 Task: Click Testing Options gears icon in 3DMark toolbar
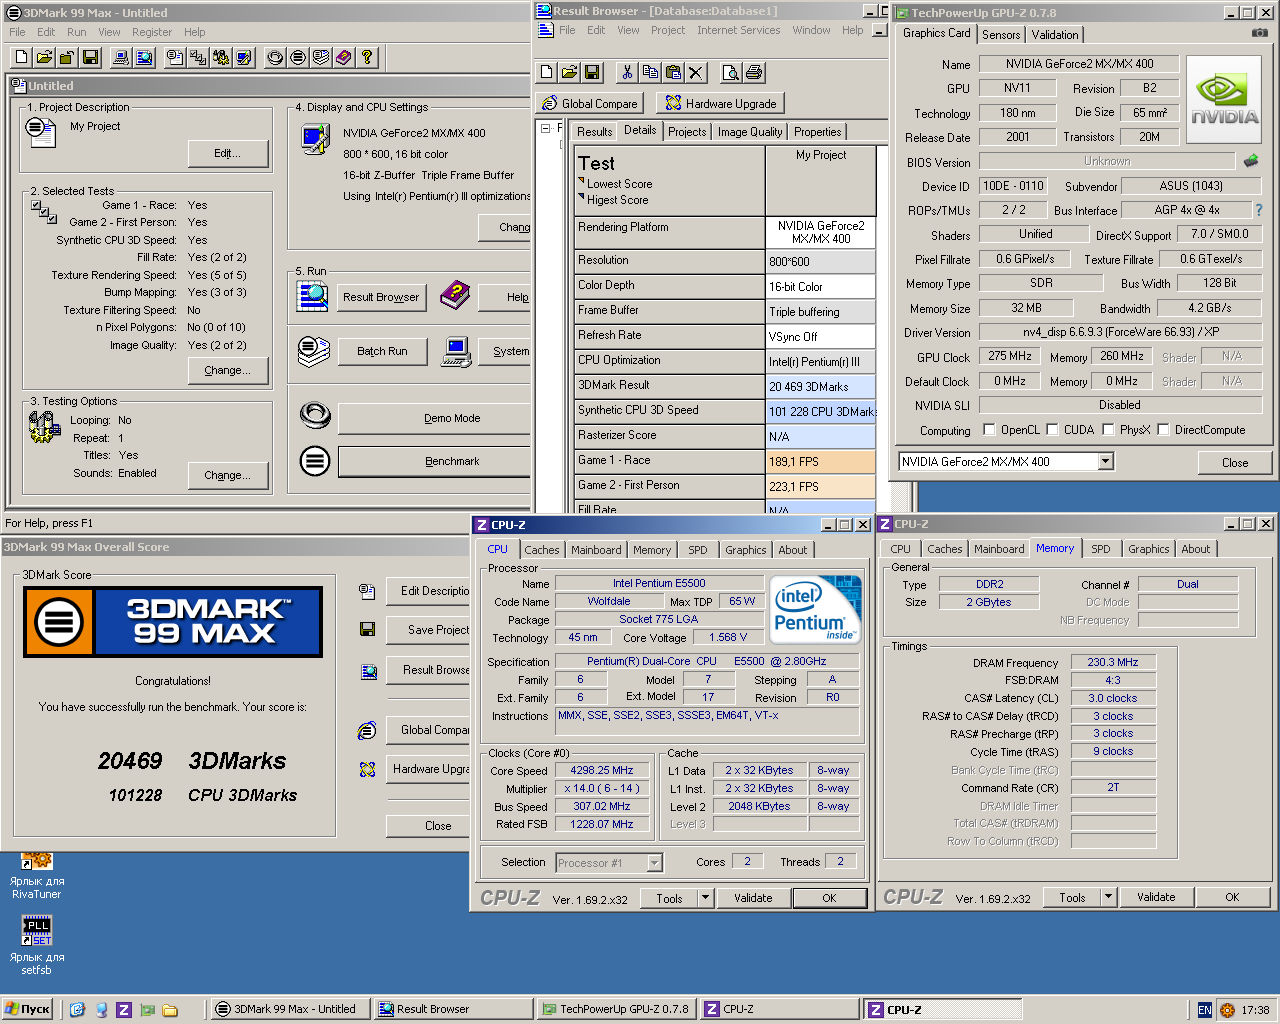221,57
